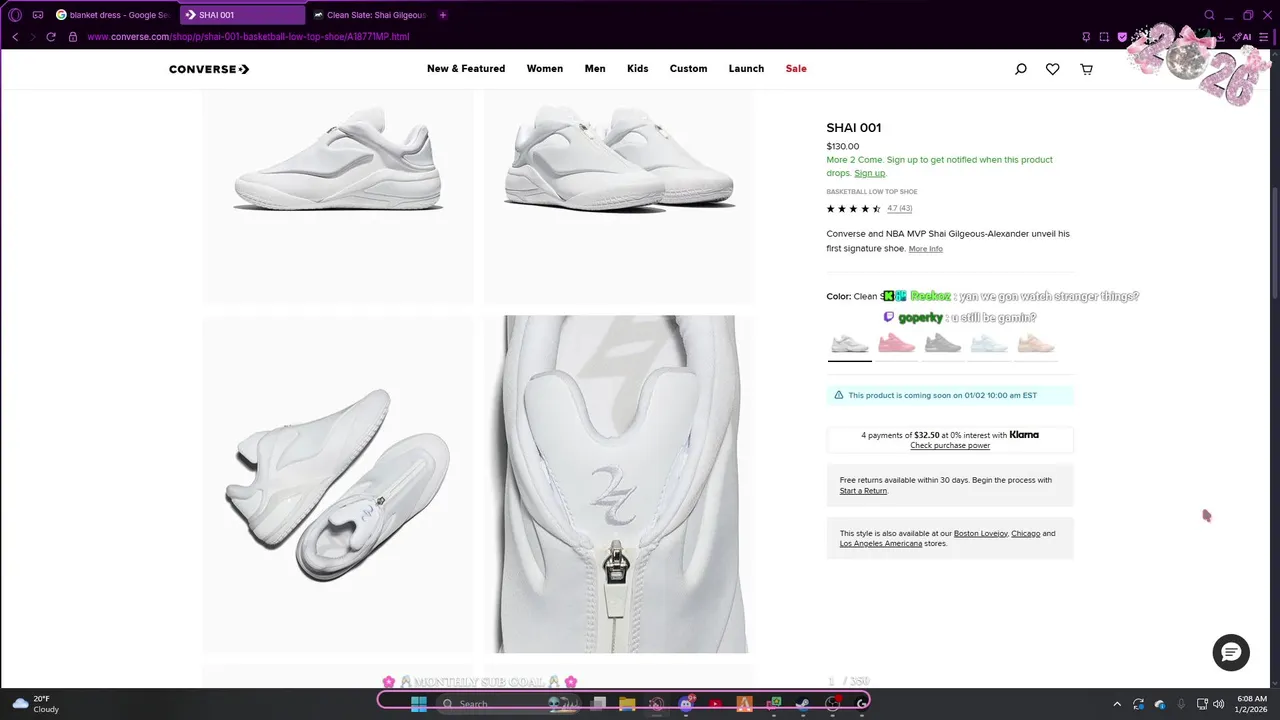The height and width of the screenshot is (720, 1280).
Task: Reload the page
Action: [x=51, y=37]
